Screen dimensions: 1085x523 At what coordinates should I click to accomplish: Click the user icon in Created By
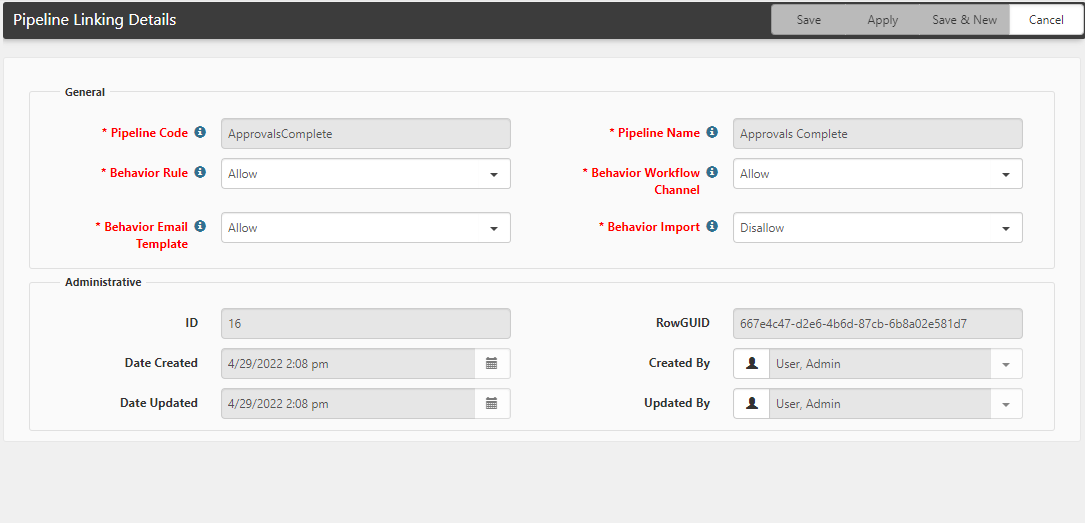[x=752, y=364]
